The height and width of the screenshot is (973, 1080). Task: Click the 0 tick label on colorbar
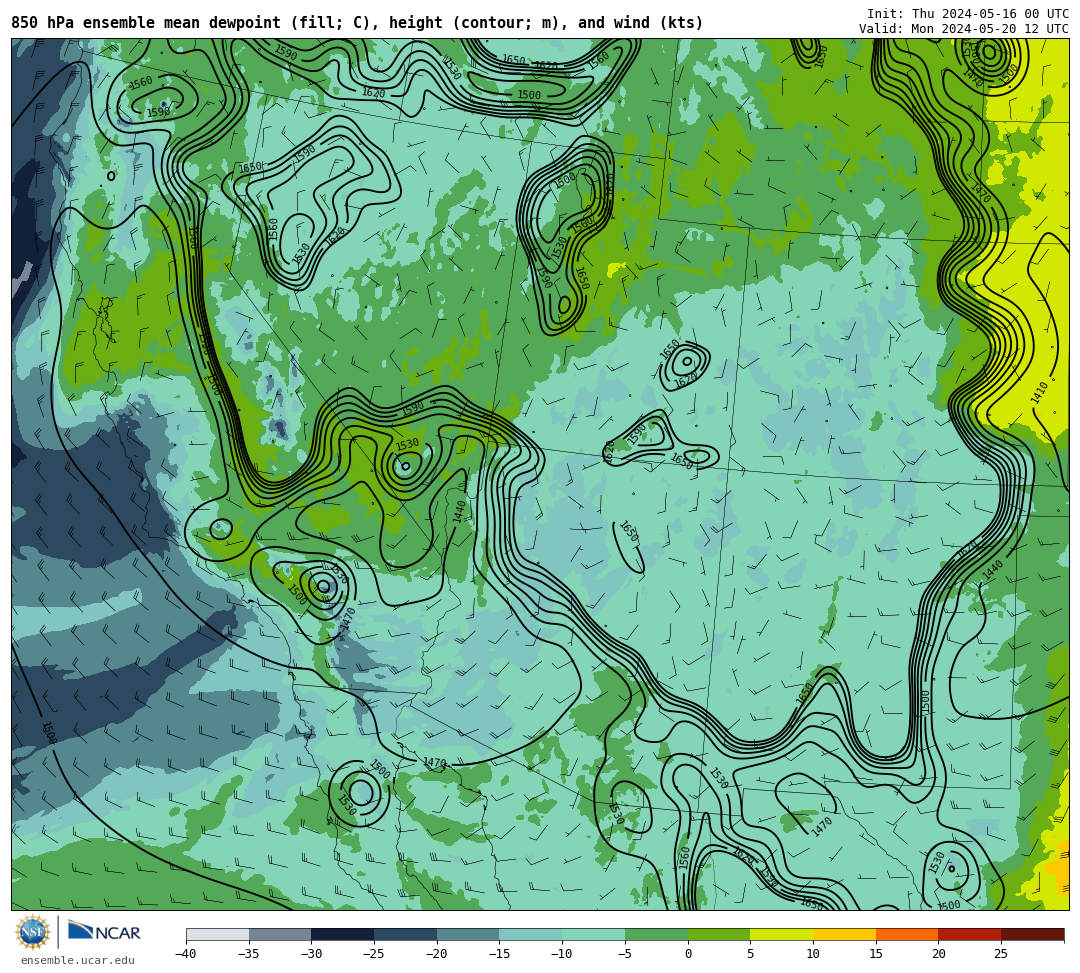[x=688, y=954]
